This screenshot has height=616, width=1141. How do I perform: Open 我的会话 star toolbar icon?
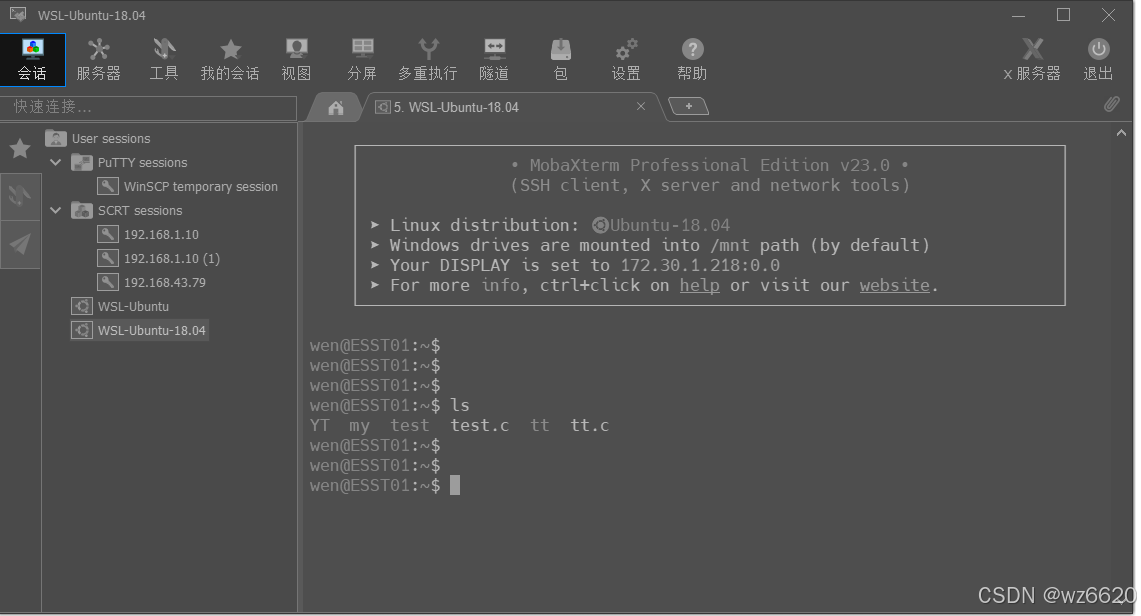pos(230,60)
